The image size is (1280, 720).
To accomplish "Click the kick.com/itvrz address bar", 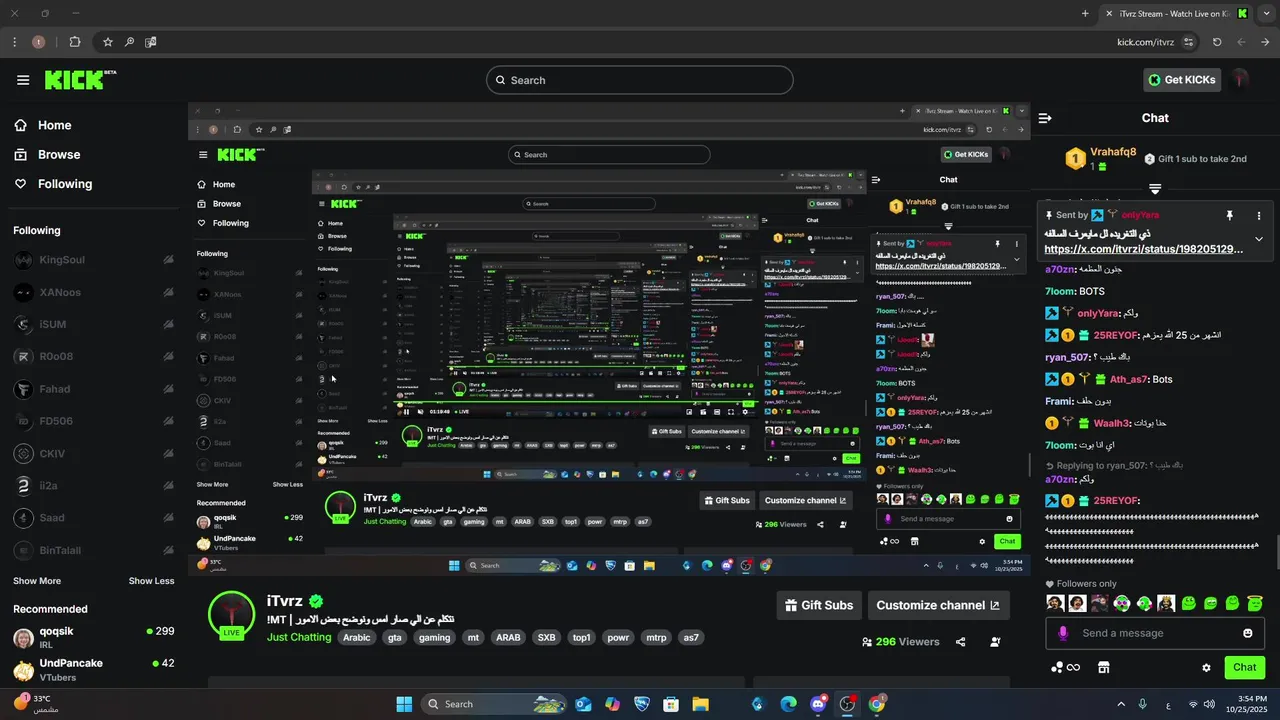I will (1145, 42).
